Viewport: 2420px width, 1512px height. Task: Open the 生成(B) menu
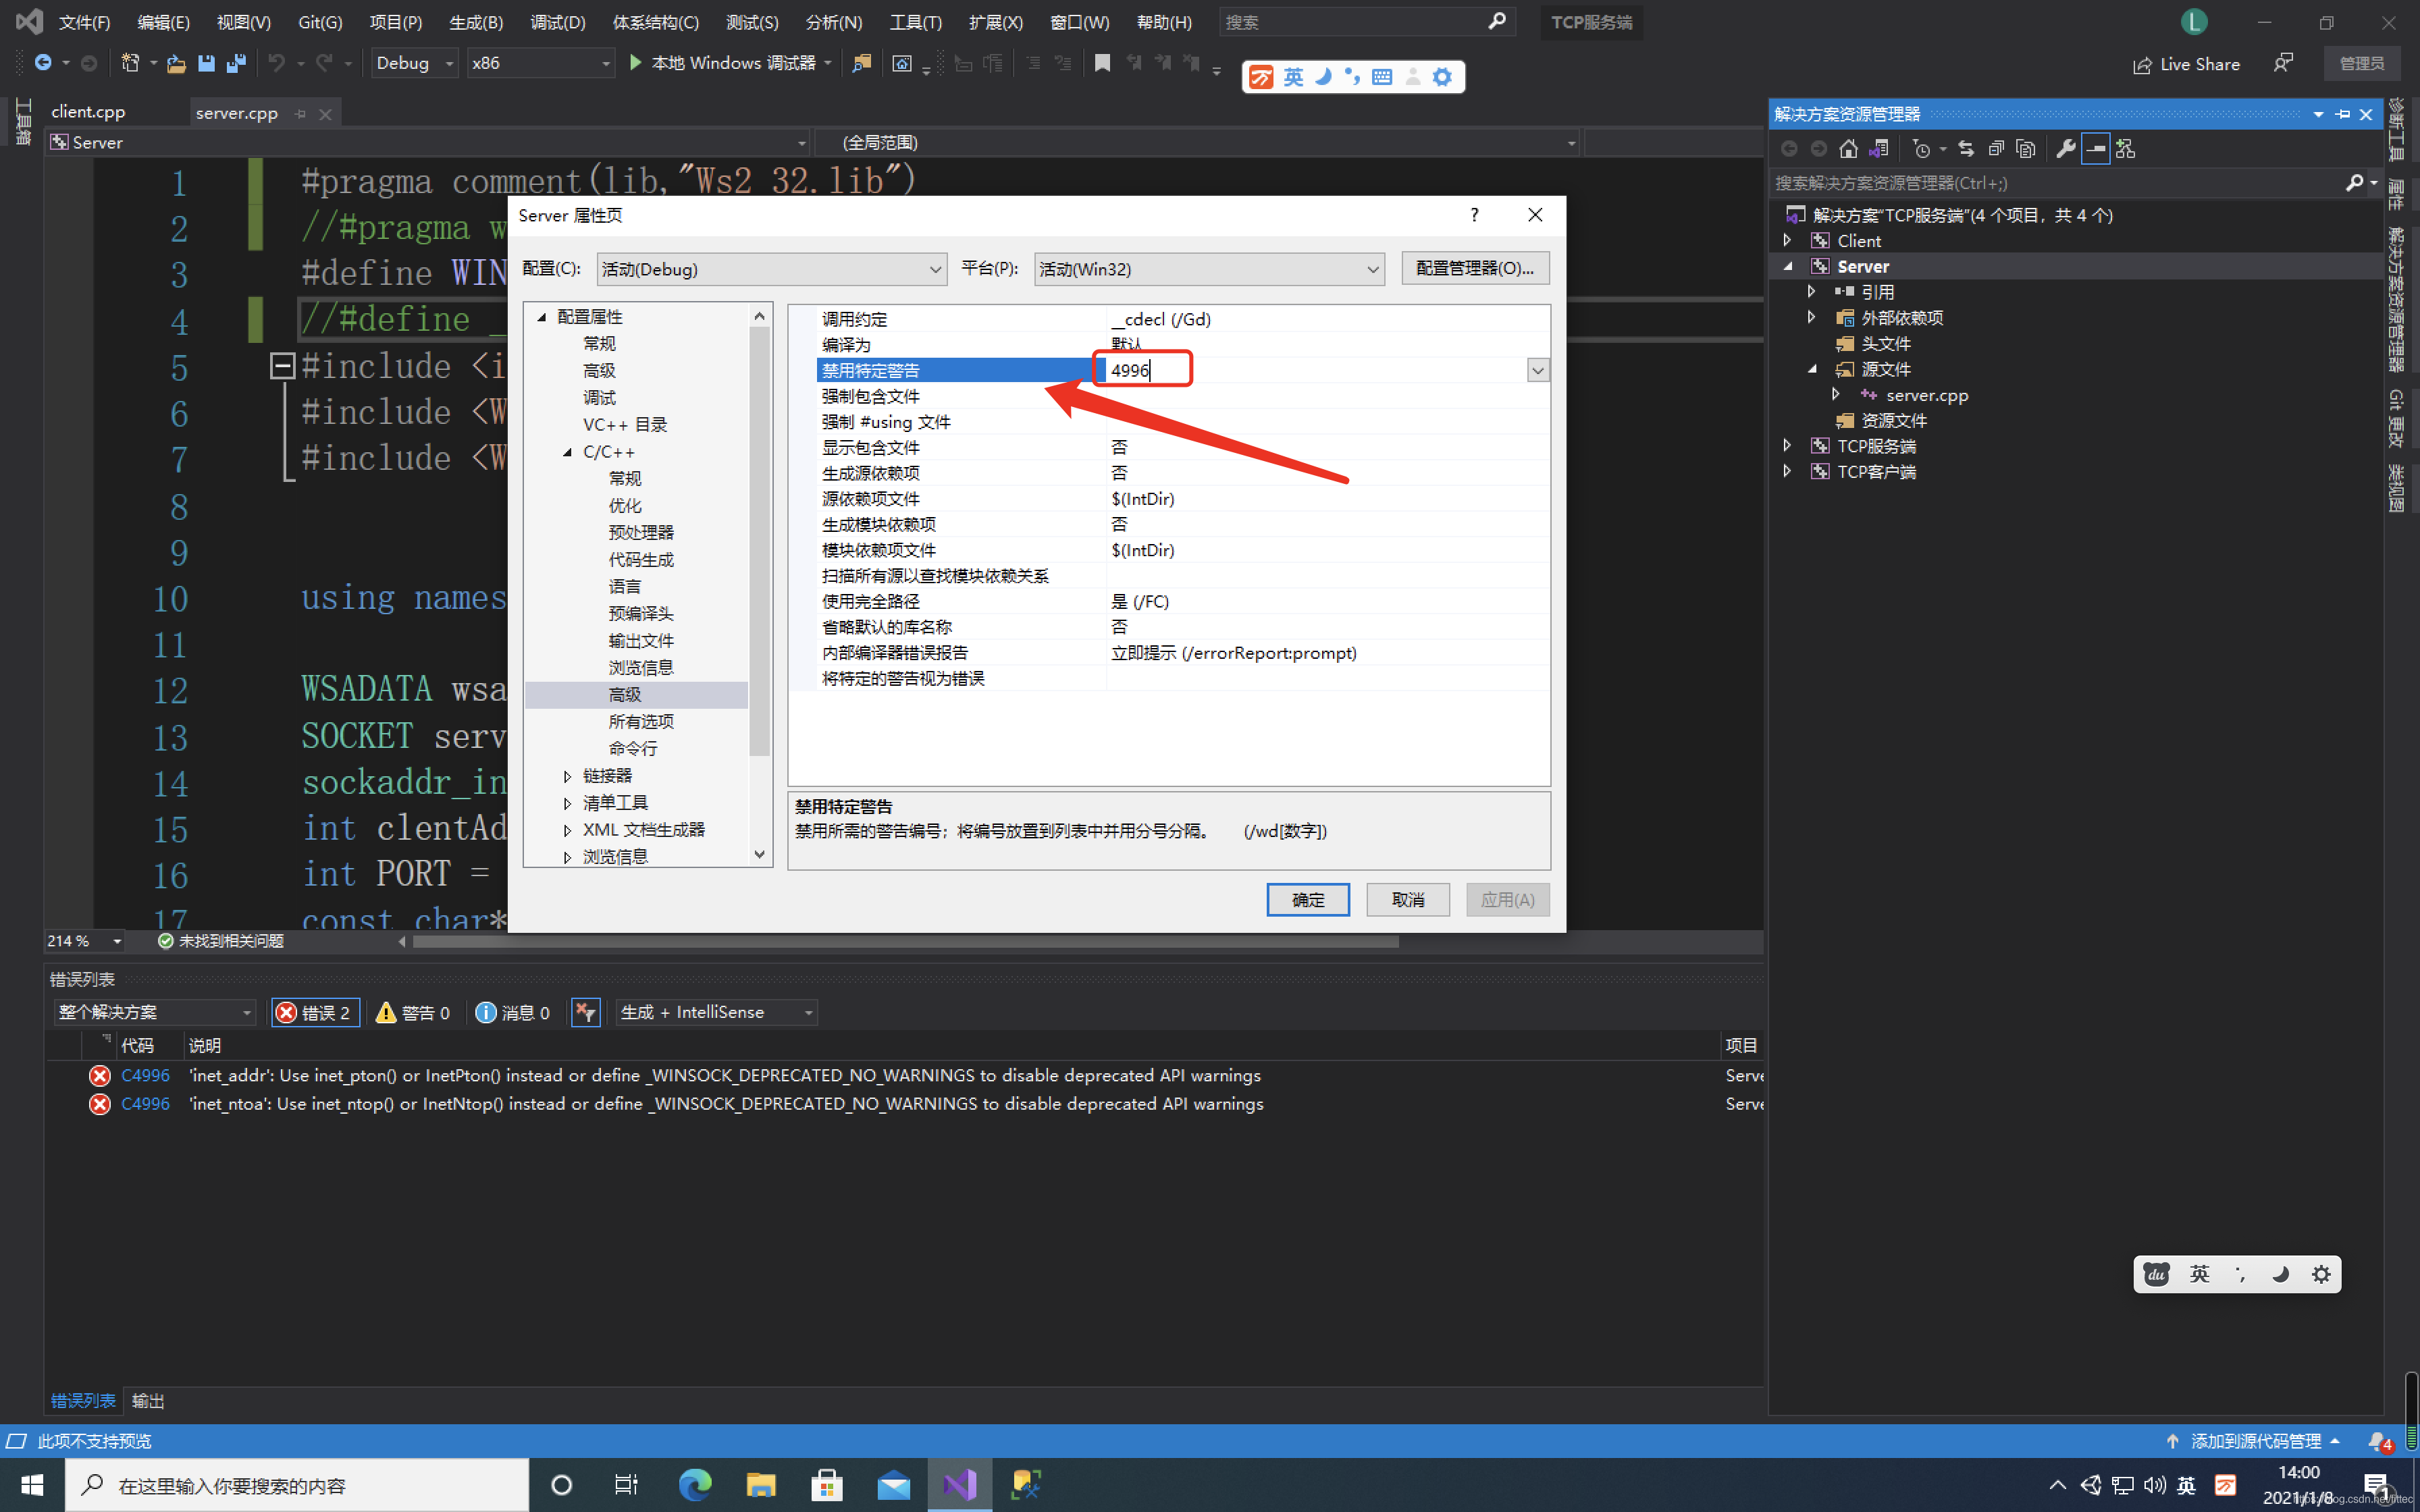(476, 22)
